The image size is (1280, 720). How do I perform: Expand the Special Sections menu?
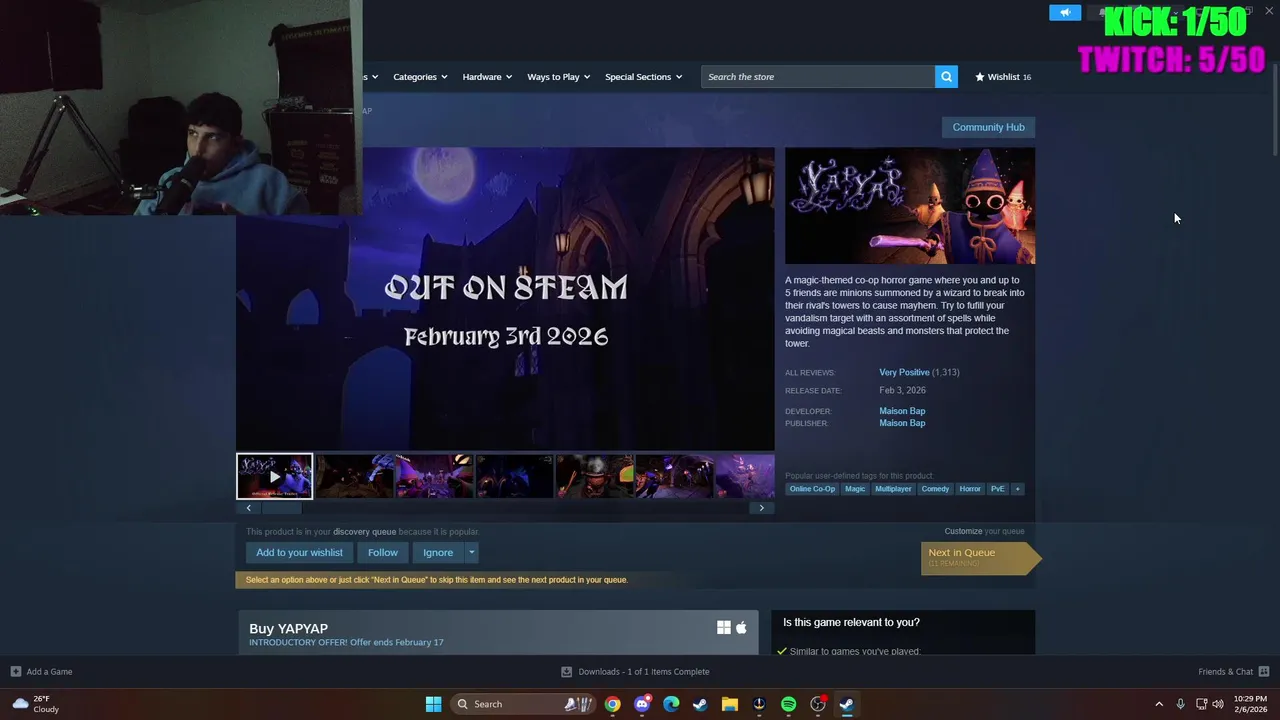click(x=643, y=77)
